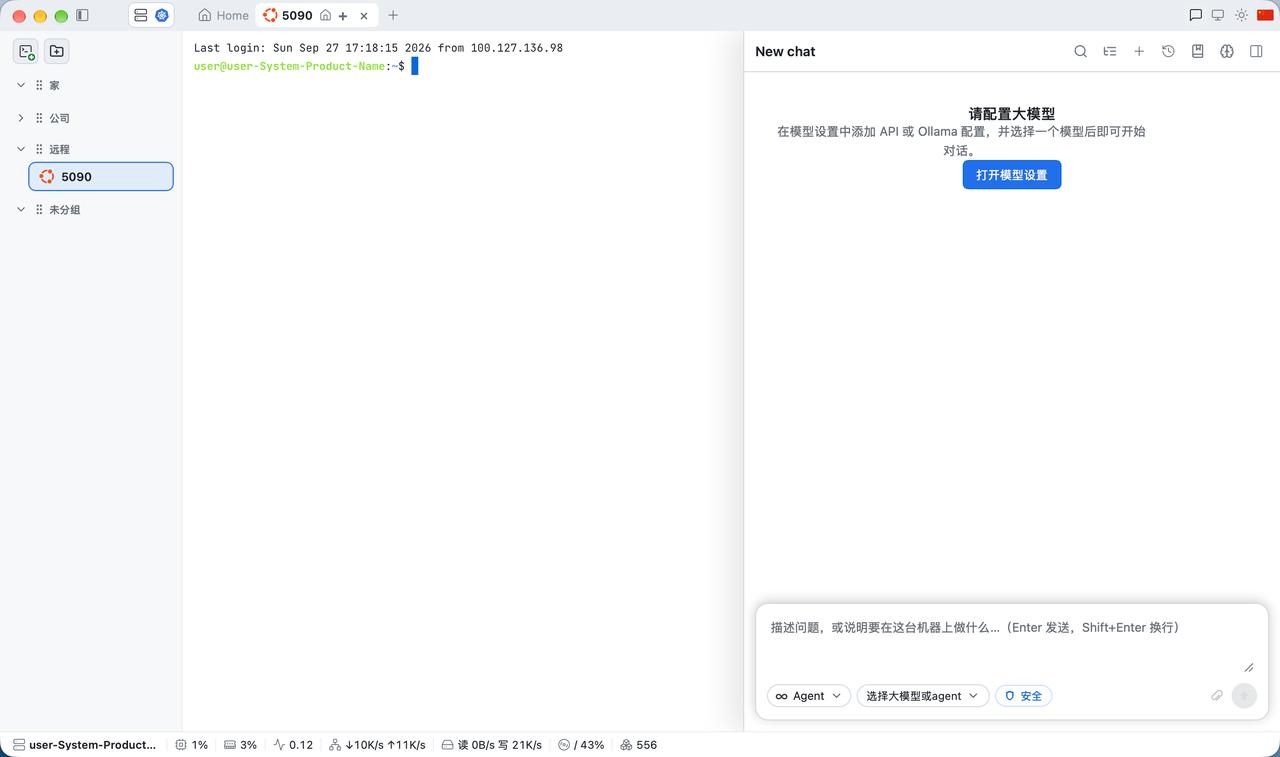The height and width of the screenshot is (757, 1280).
Task: Click the new folder group icon
Action: coord(56,51)
